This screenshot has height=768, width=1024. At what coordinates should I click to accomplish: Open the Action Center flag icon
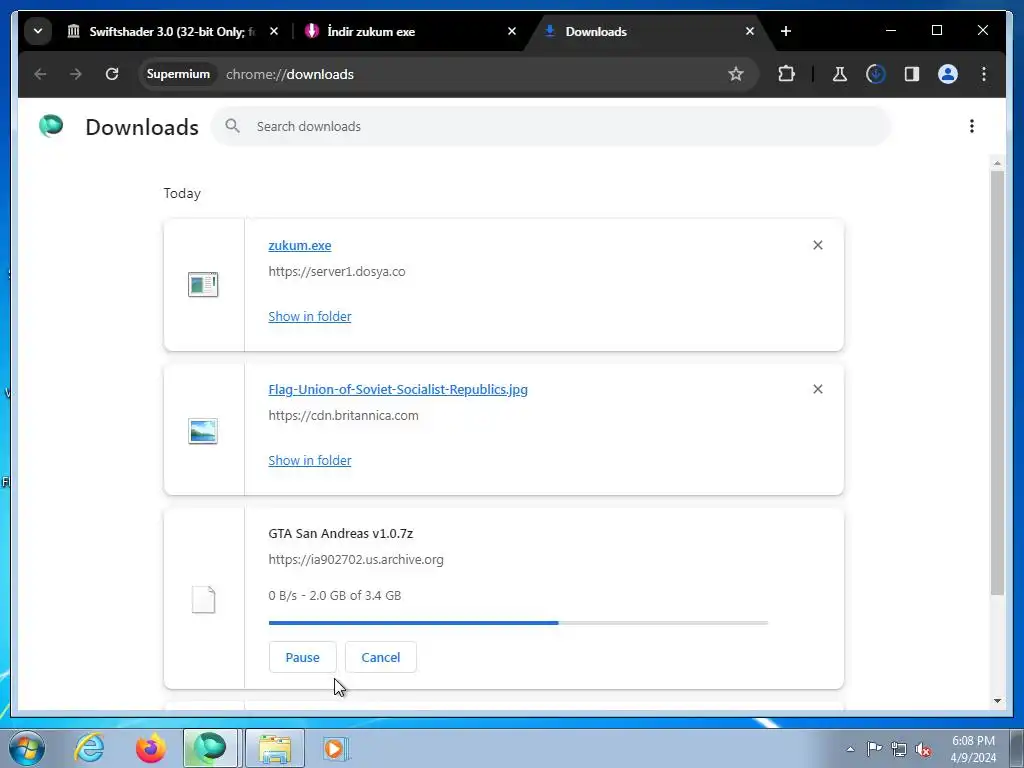874,749
